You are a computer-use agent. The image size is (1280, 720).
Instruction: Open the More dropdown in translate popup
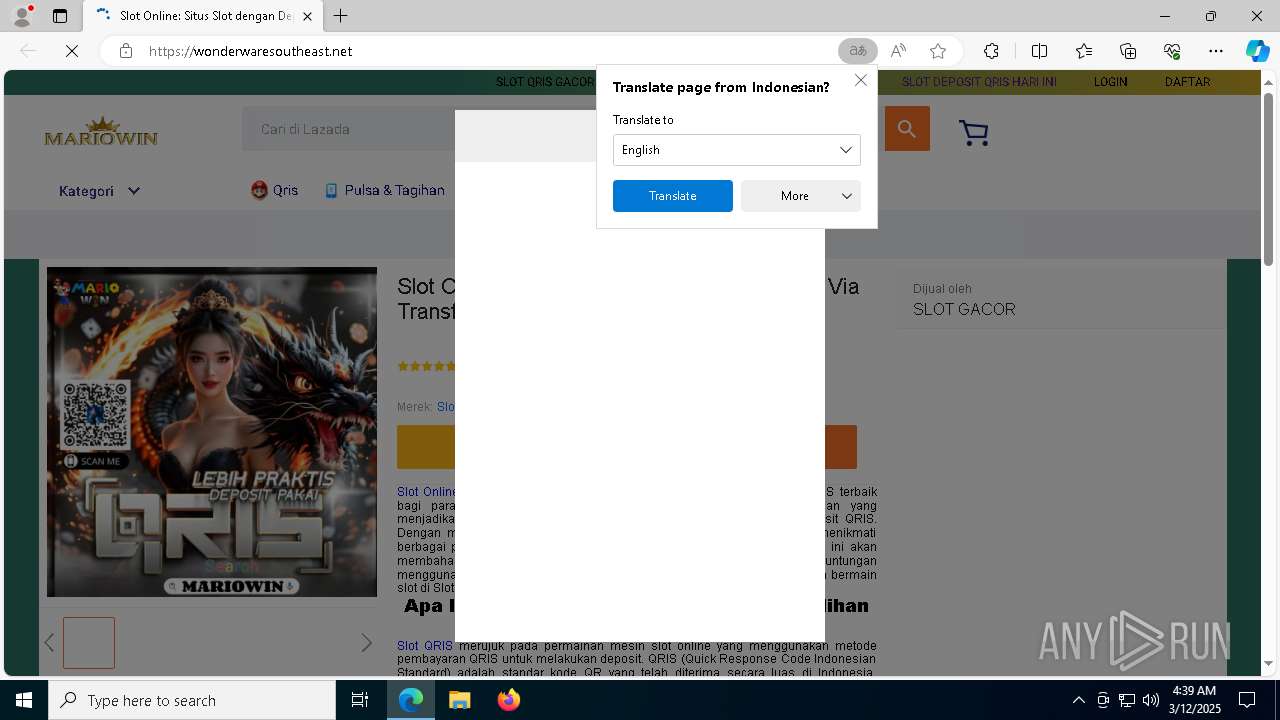pyautogui.click(x=800, y=196)
